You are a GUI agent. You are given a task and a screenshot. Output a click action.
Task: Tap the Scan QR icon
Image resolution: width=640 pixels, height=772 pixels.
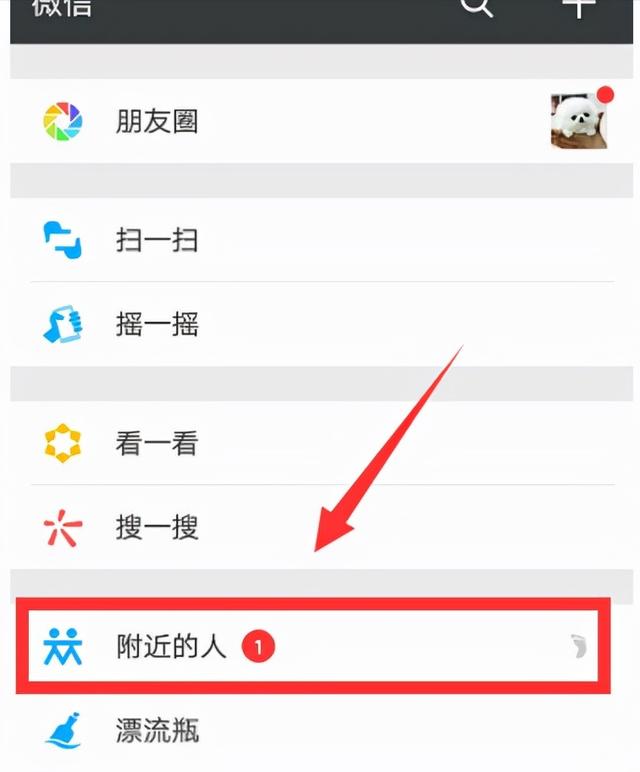[x=63, y=240]
